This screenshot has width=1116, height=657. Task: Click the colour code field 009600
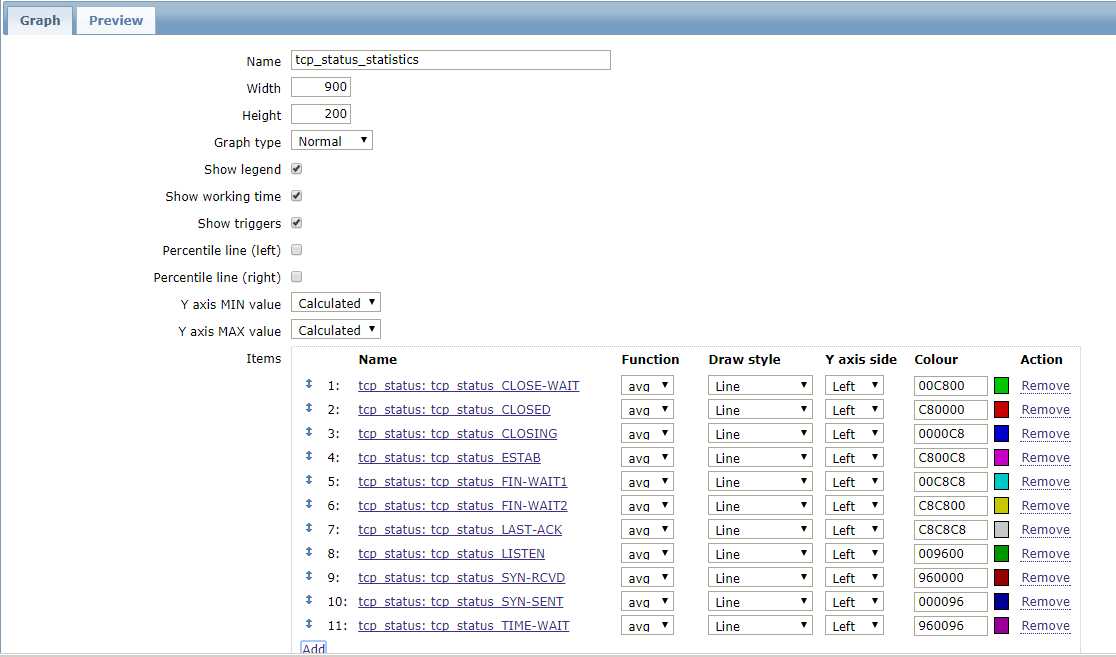(x=951, y=554)
